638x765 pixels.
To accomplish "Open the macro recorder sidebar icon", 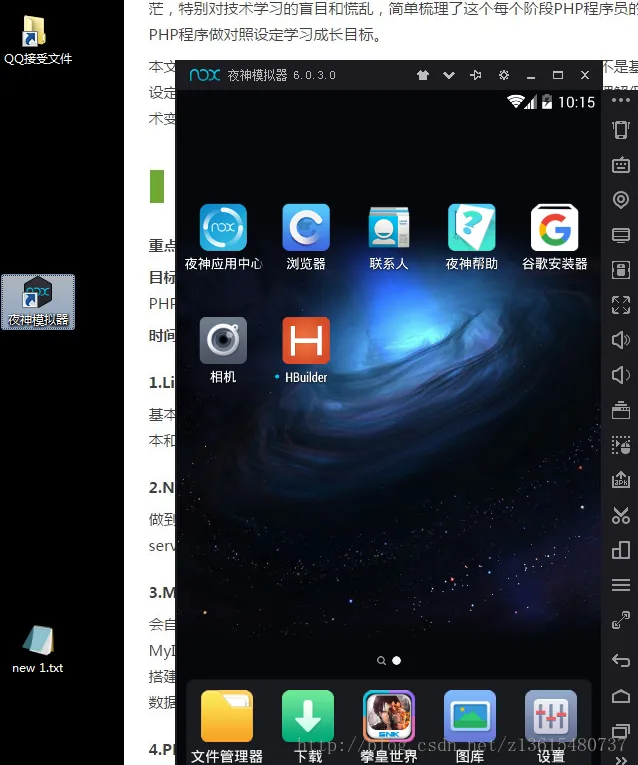I will click(x=621, y=445).
